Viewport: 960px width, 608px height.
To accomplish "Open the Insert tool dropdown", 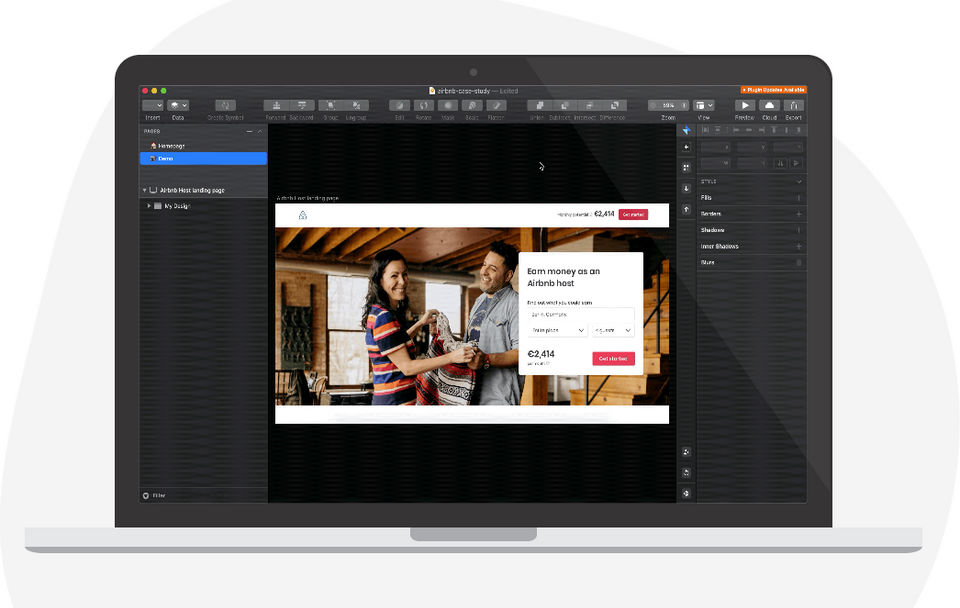I will point(152,105).
